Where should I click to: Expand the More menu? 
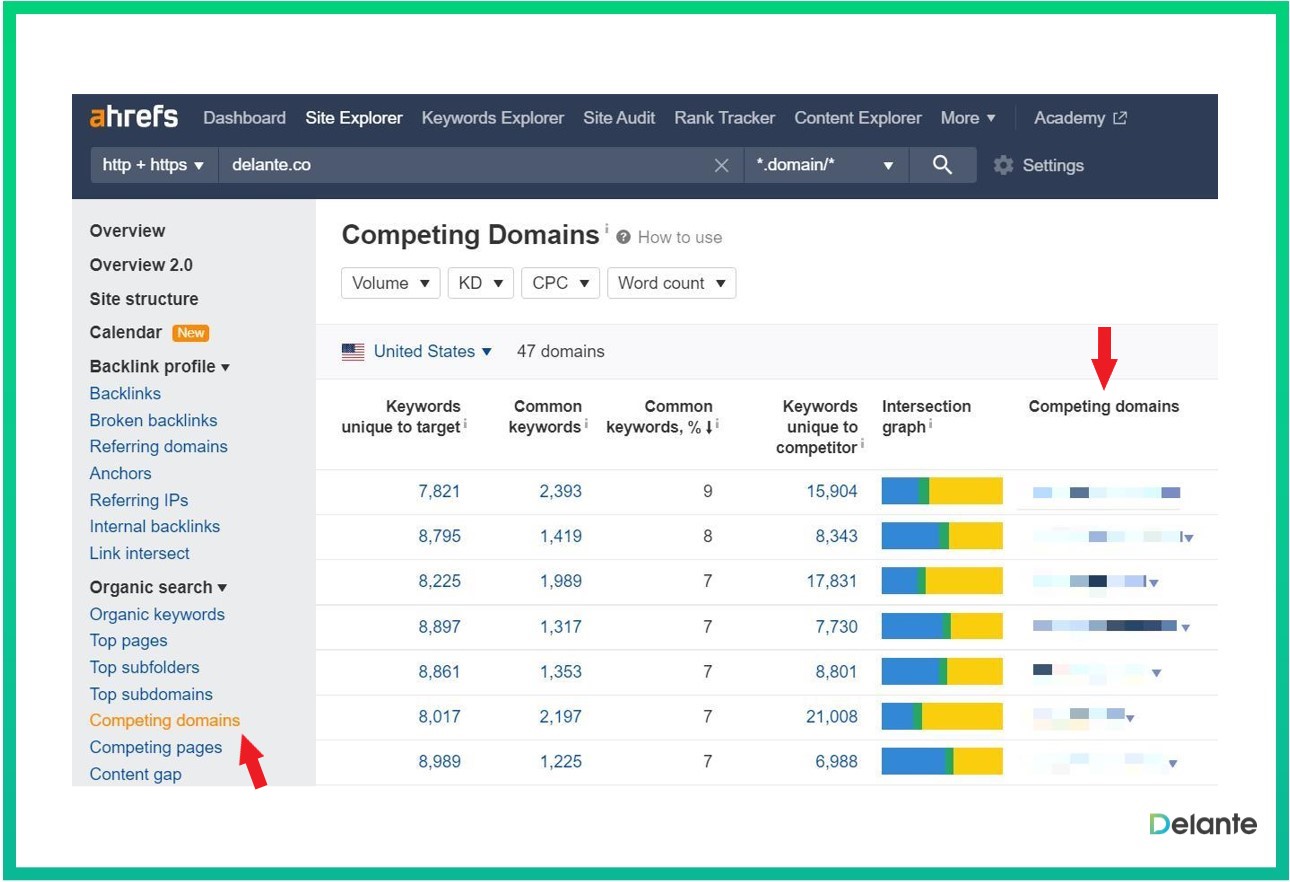pos(968,118)
